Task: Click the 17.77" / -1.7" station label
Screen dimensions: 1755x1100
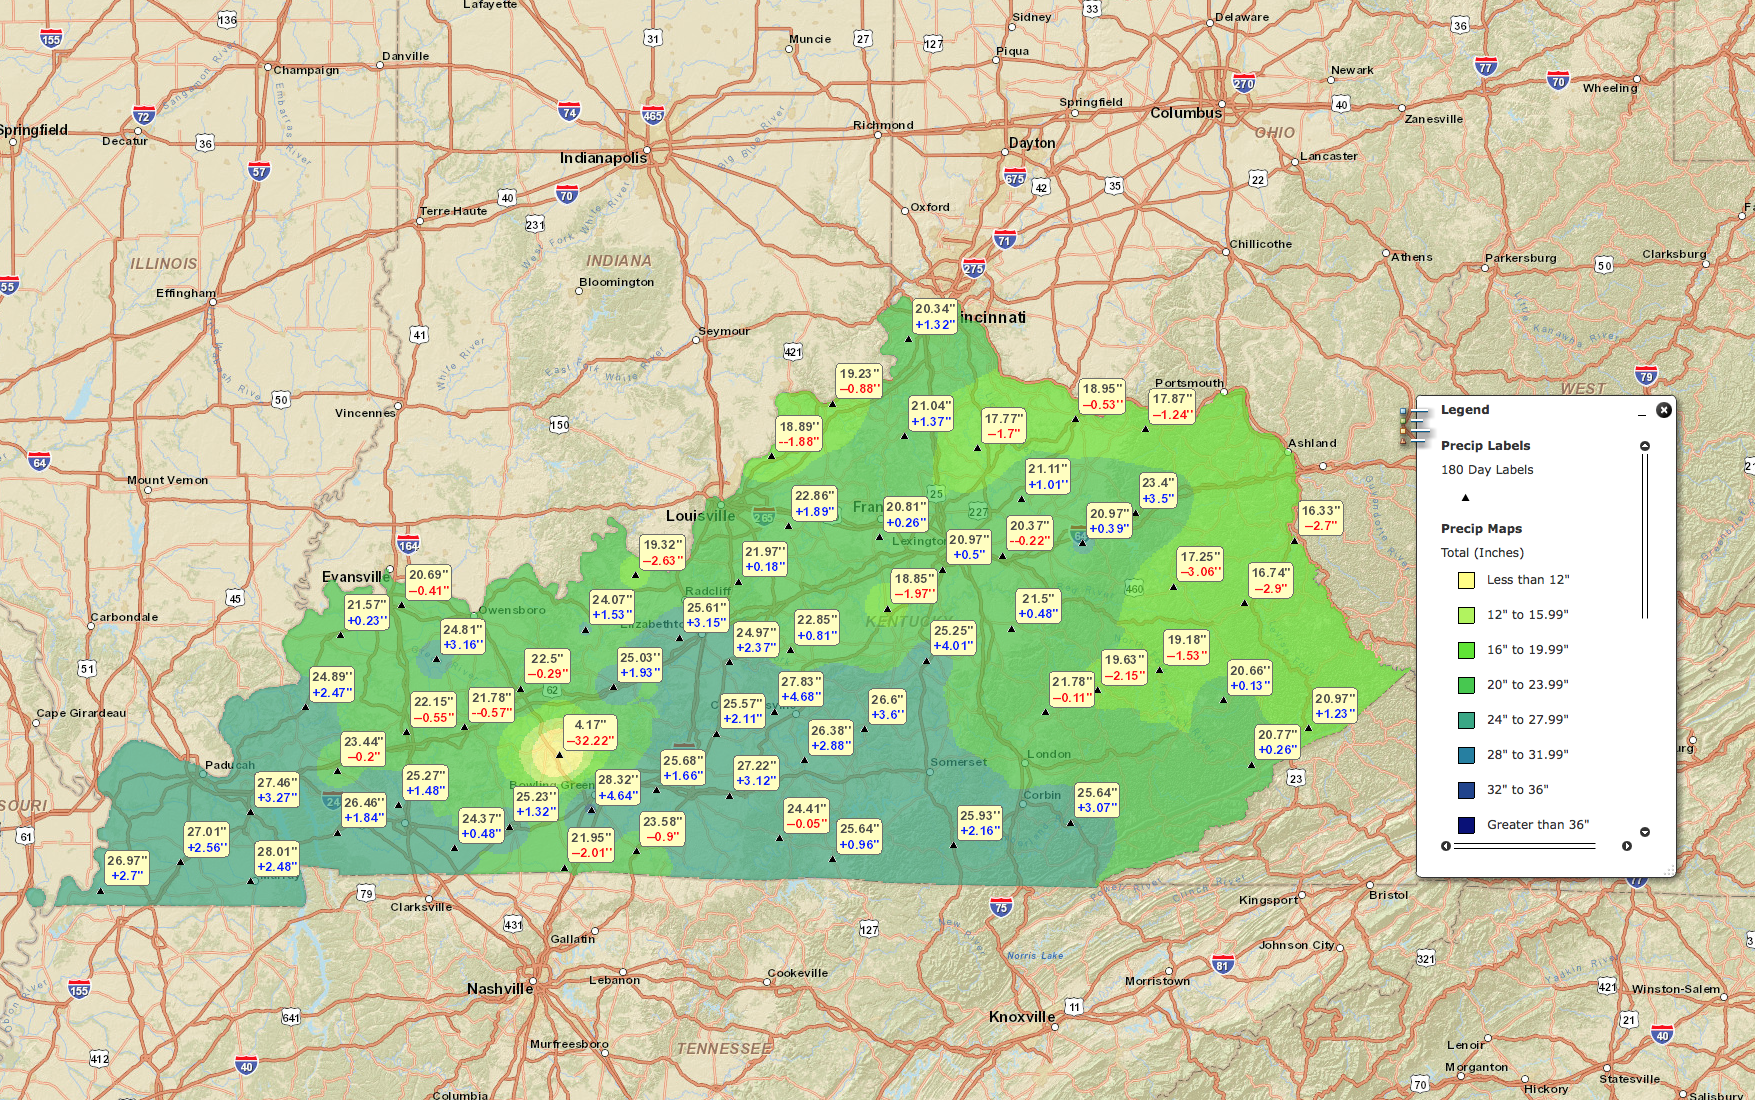Action: [1003, 426]
